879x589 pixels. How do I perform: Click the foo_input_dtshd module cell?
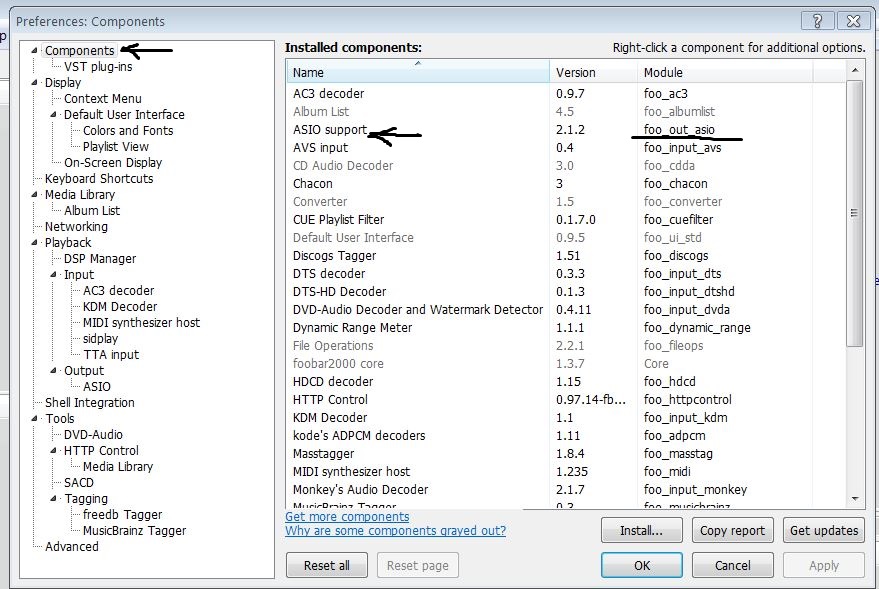(689, 291)
